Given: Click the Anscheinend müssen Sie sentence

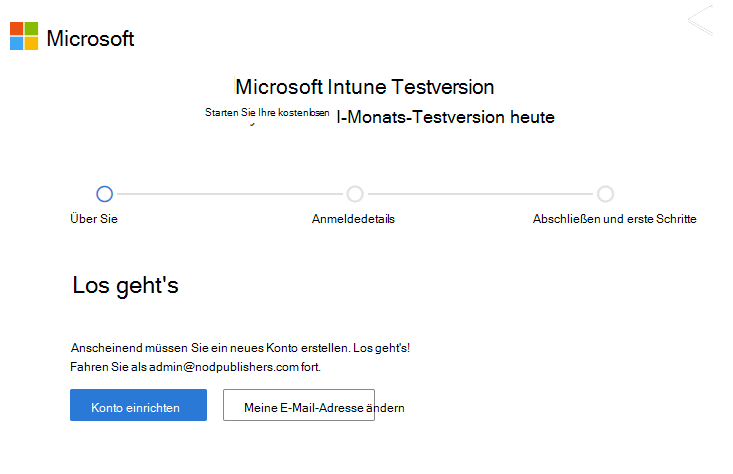Looking at the screenshot, I should (240, 348).
